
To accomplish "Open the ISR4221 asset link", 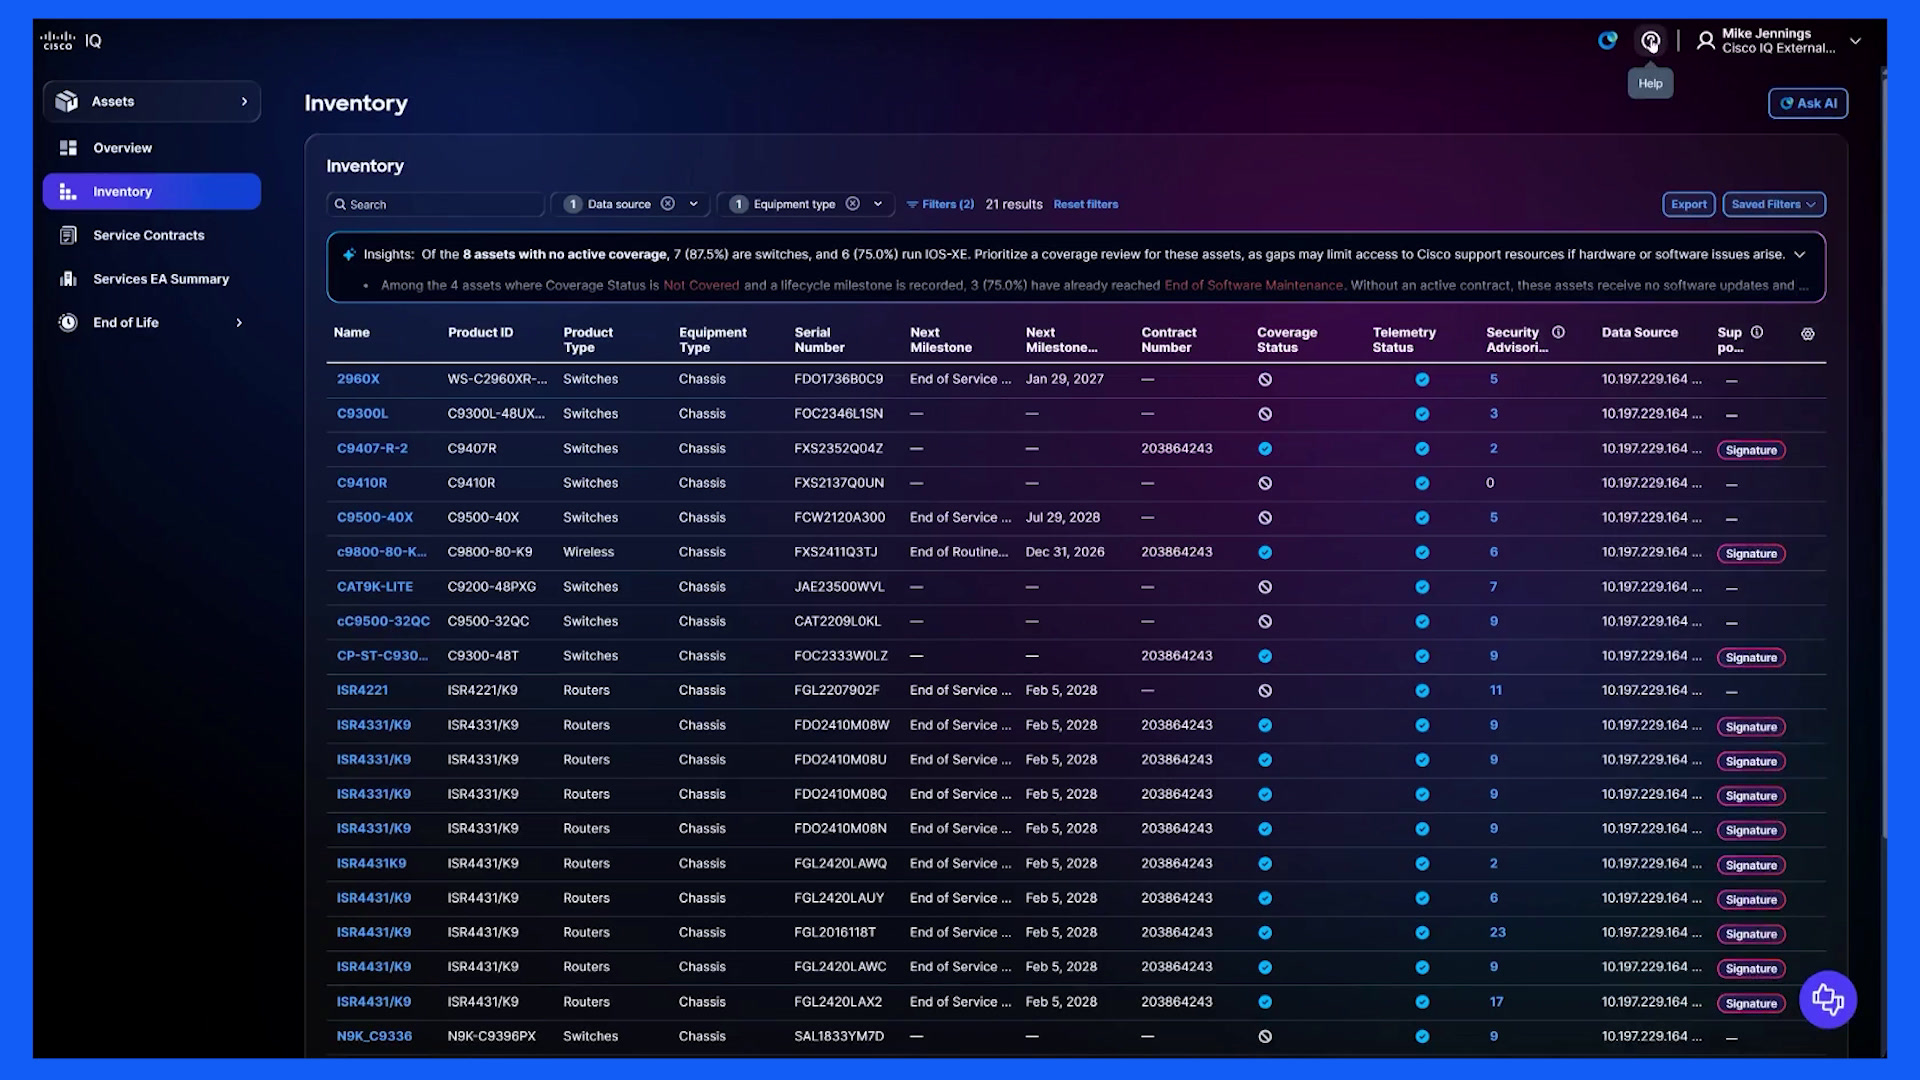I will pyautogui.click(x=362, y=690).
